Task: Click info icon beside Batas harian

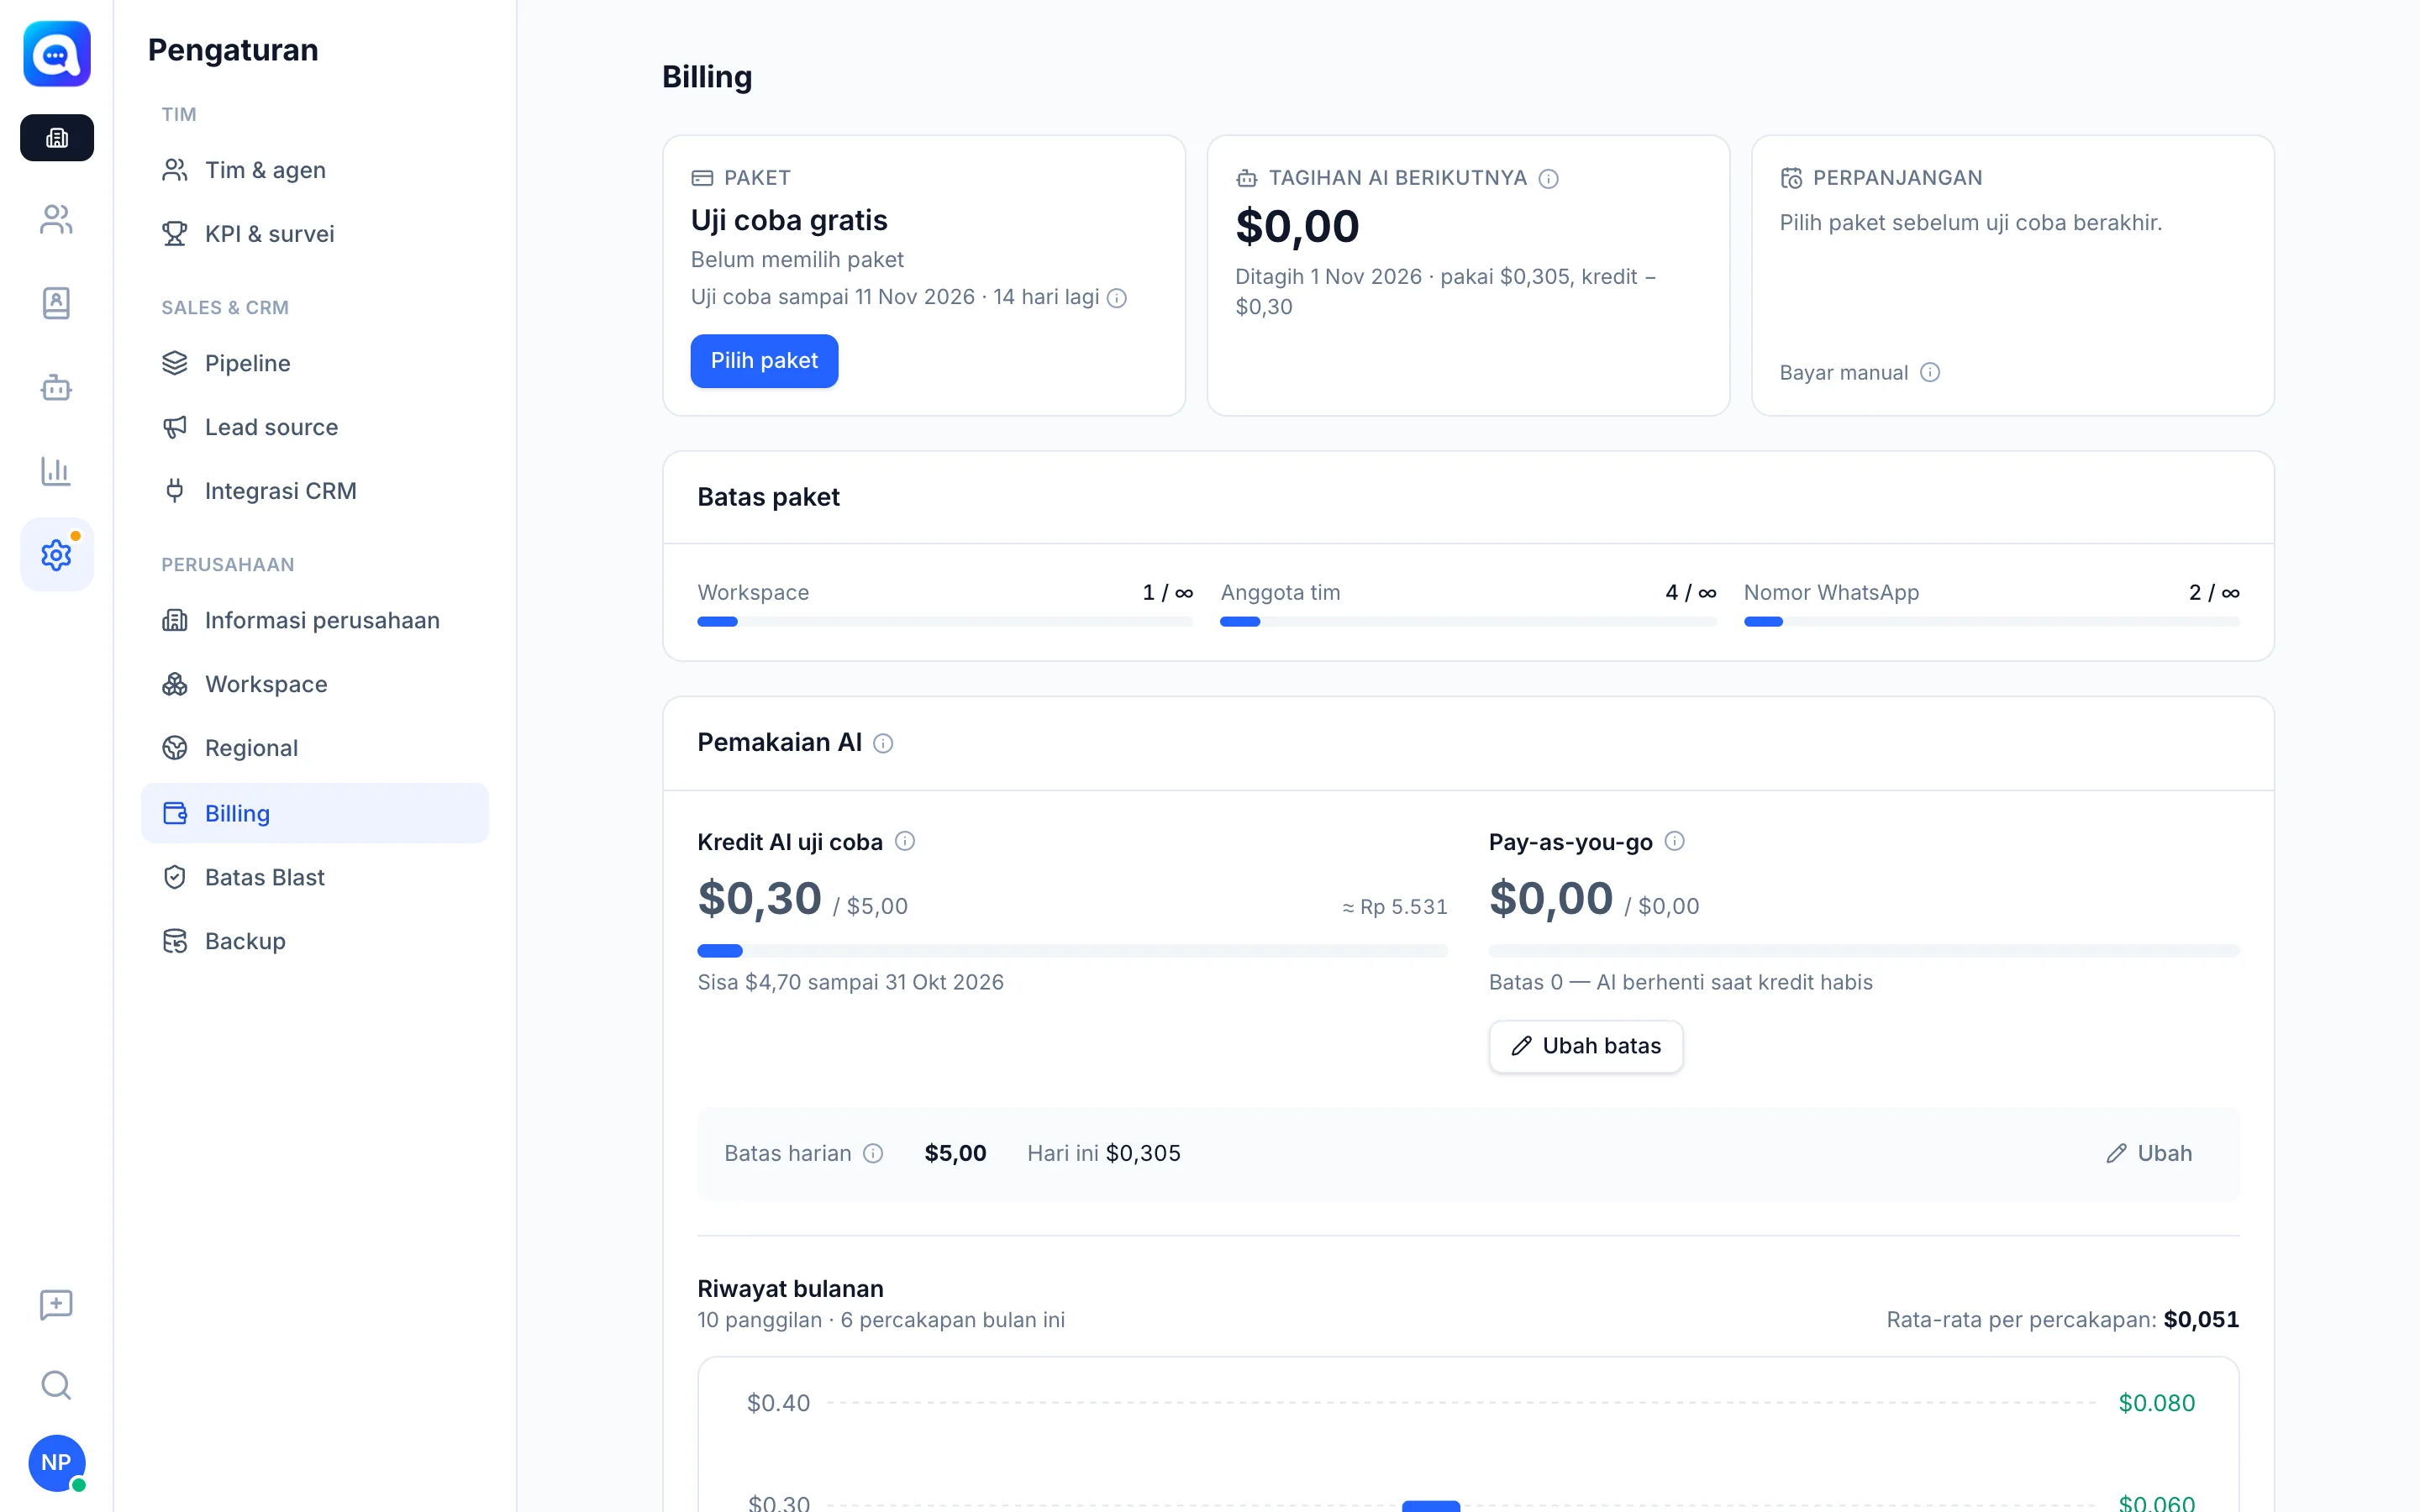Action: [x=873, y=1154]
